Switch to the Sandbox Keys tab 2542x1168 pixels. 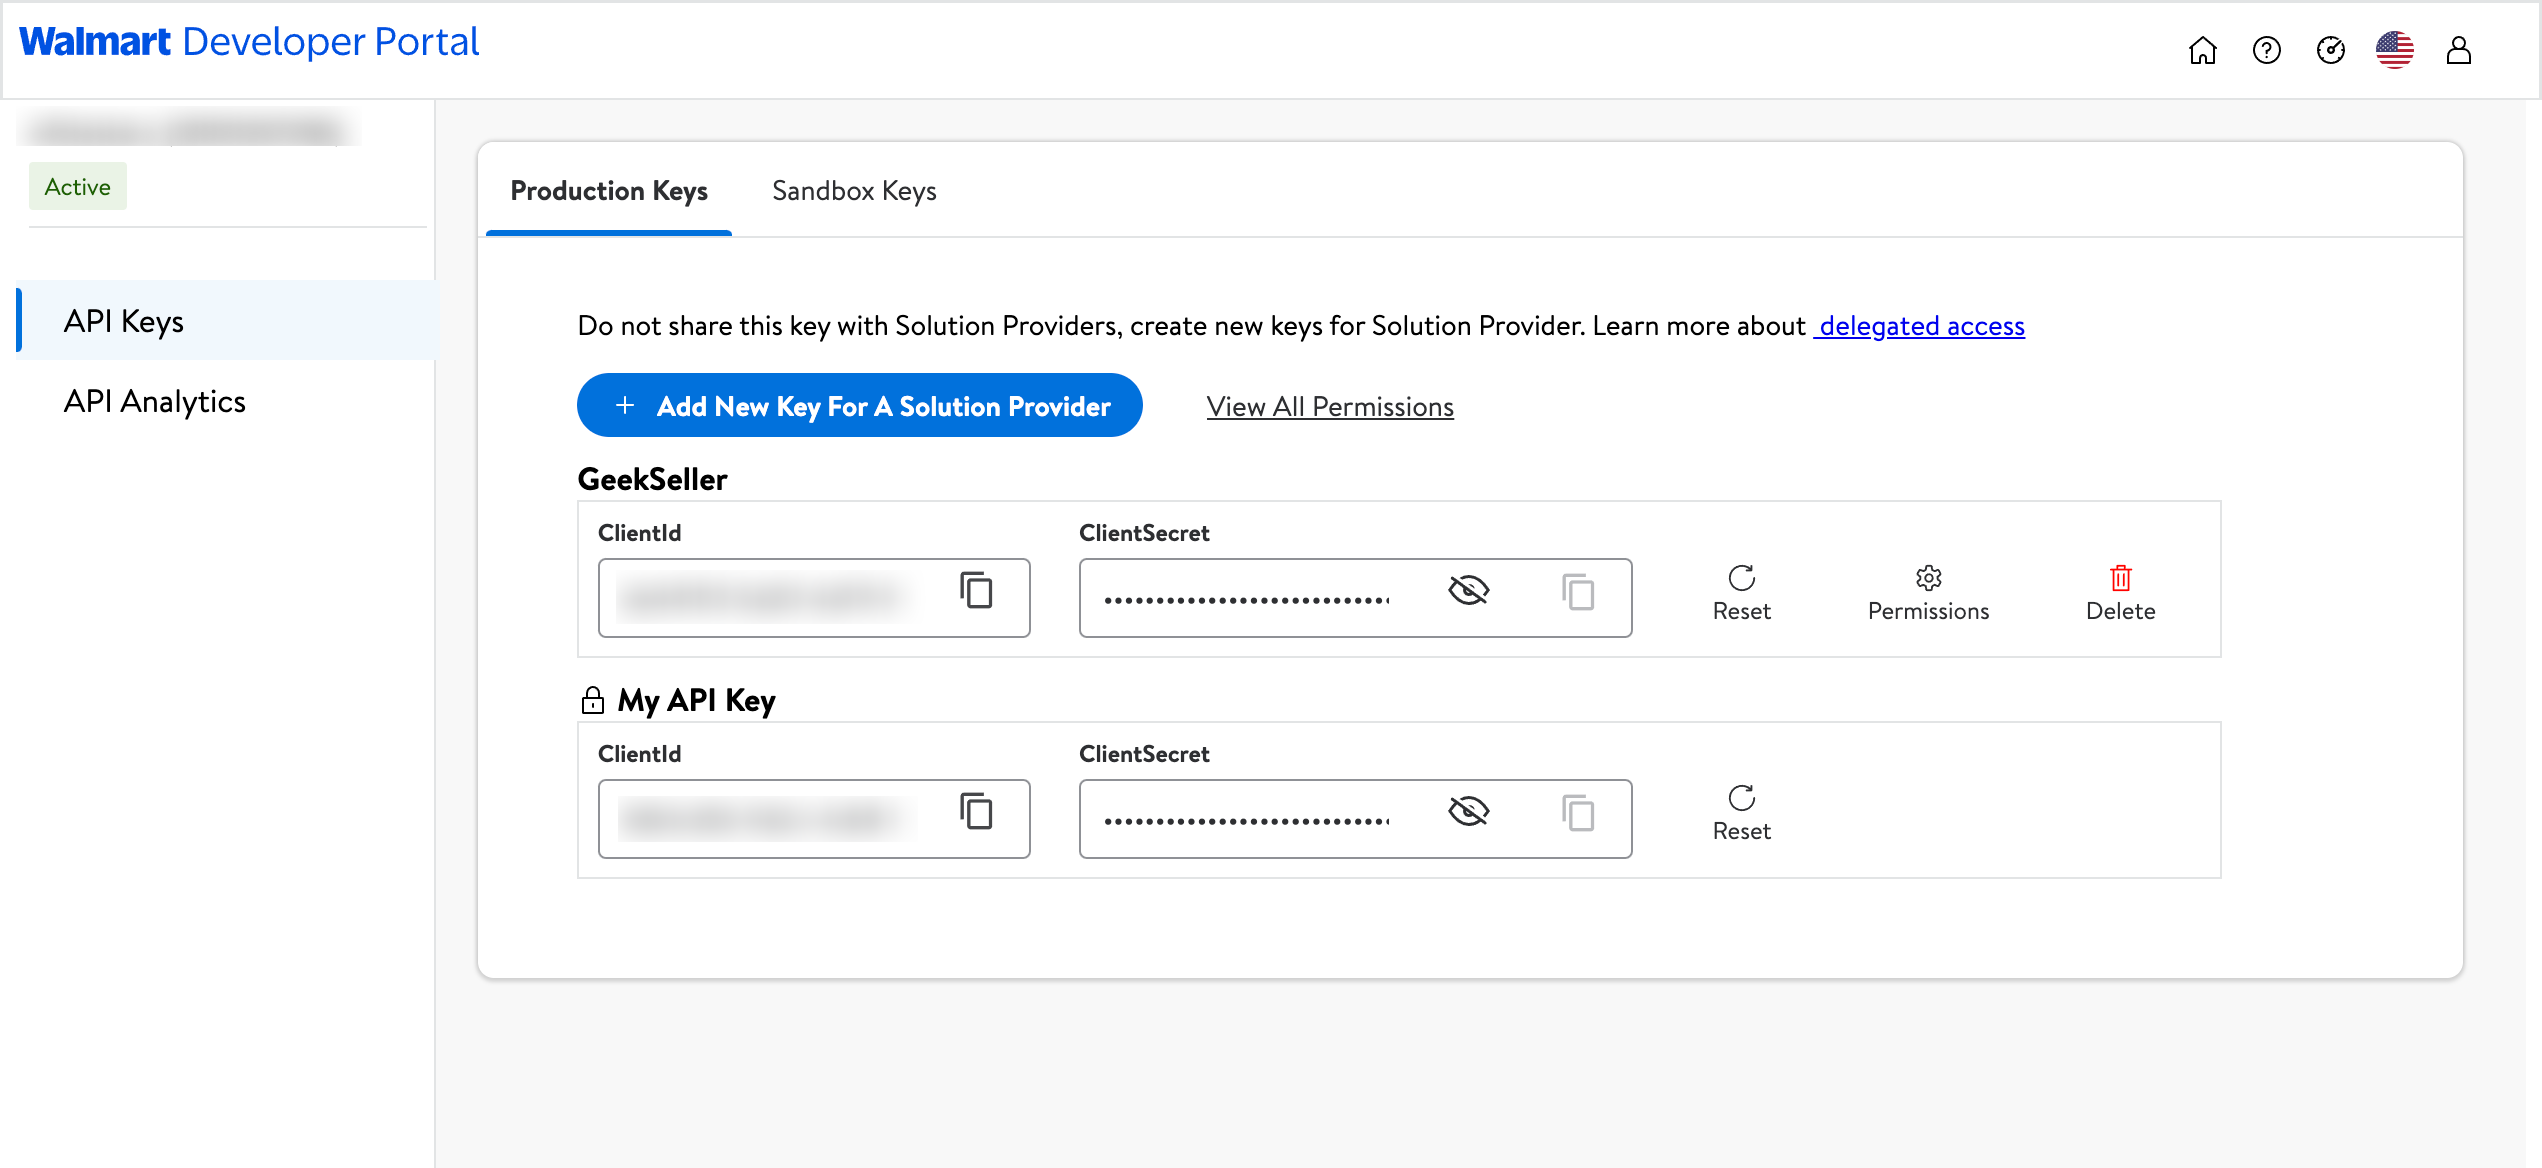click(x=854, y=191)
